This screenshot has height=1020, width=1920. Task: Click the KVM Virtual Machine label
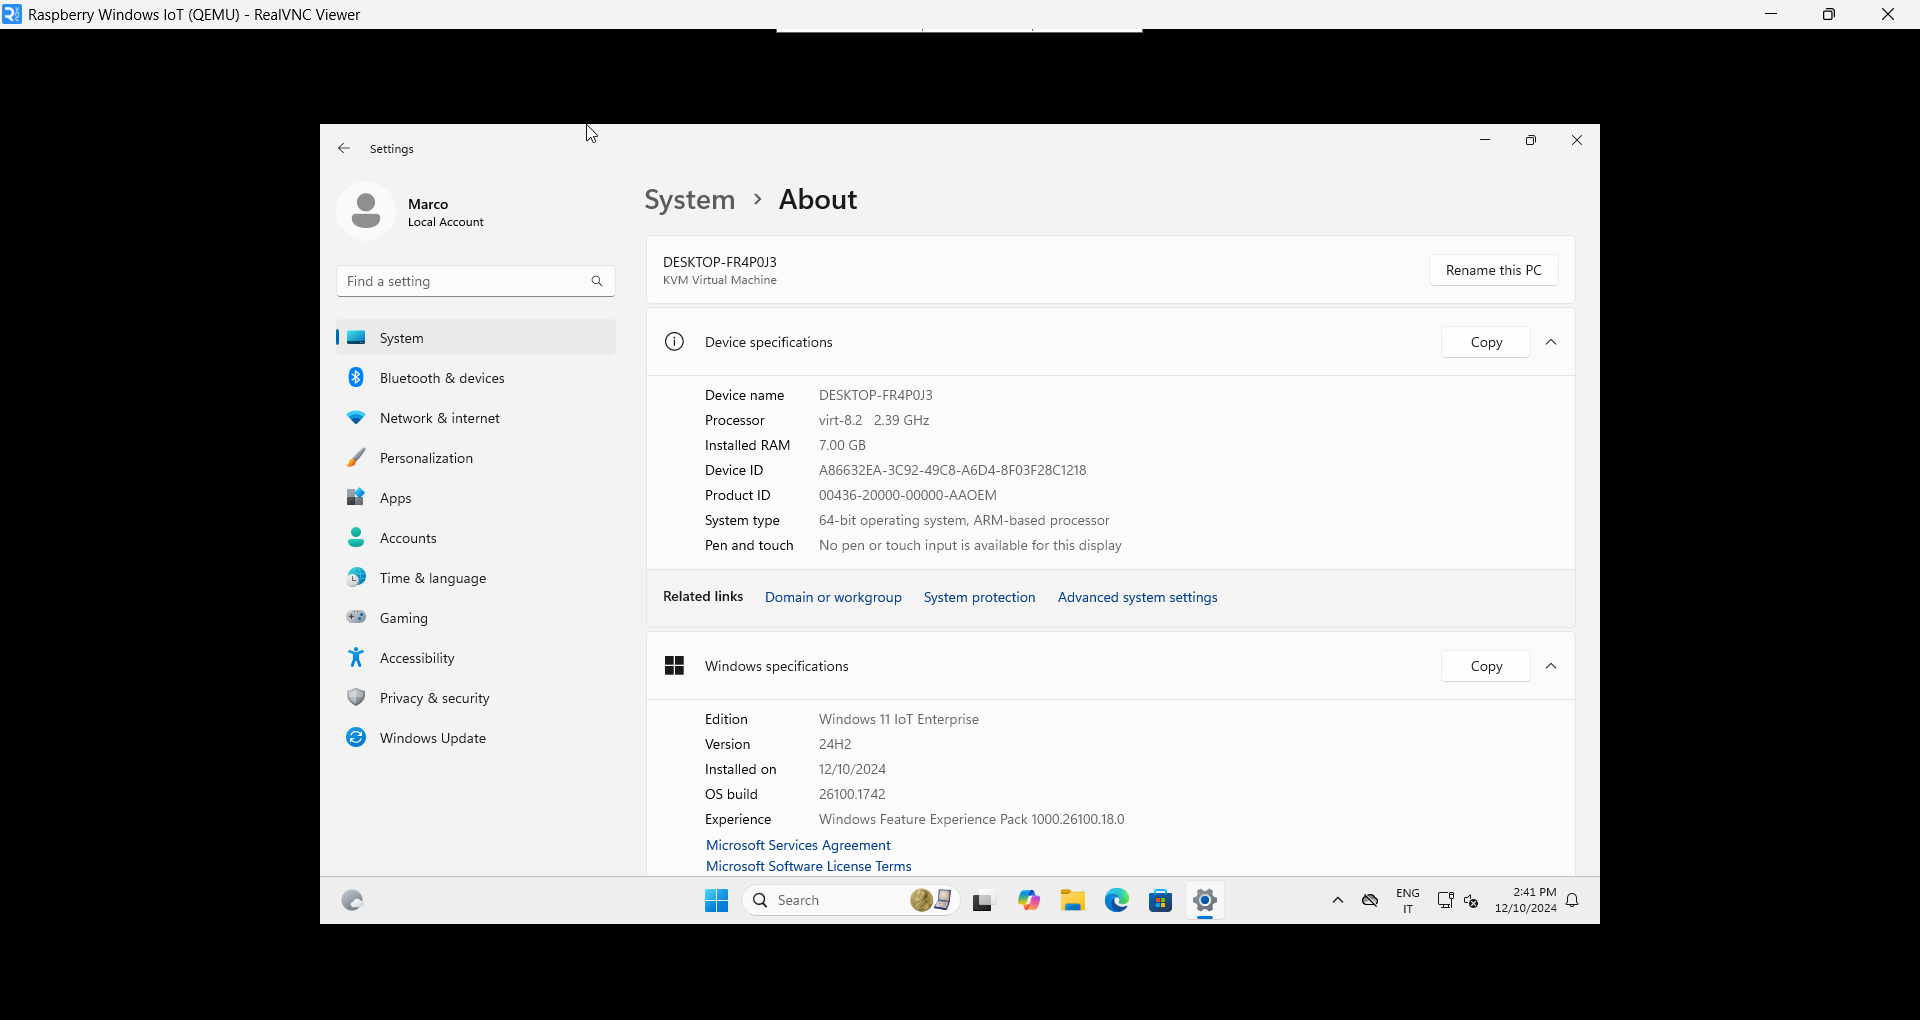[x=720, y=280]
